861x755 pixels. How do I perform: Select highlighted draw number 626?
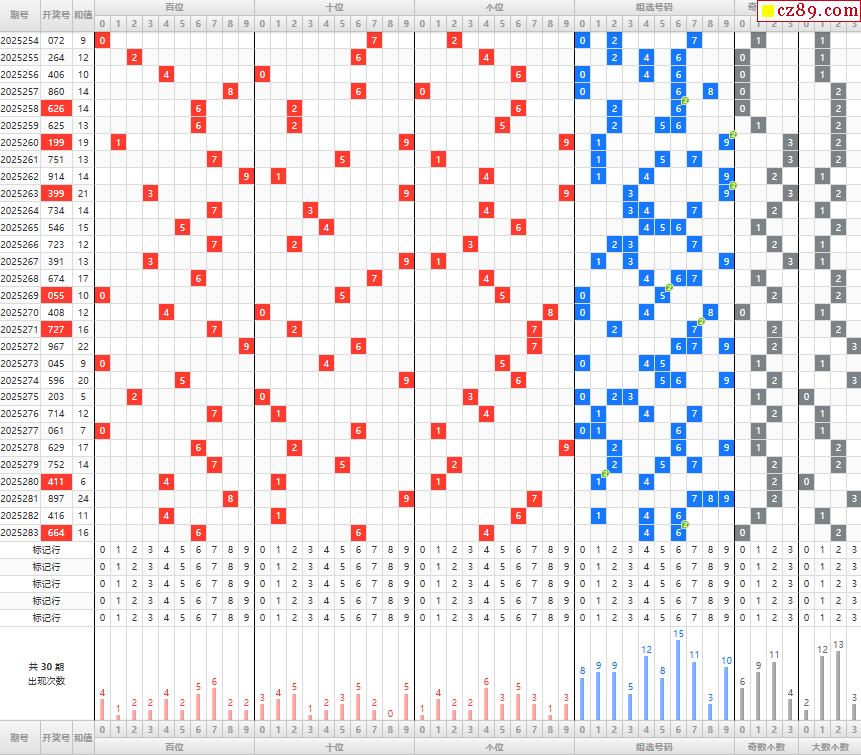coord(56,108)
